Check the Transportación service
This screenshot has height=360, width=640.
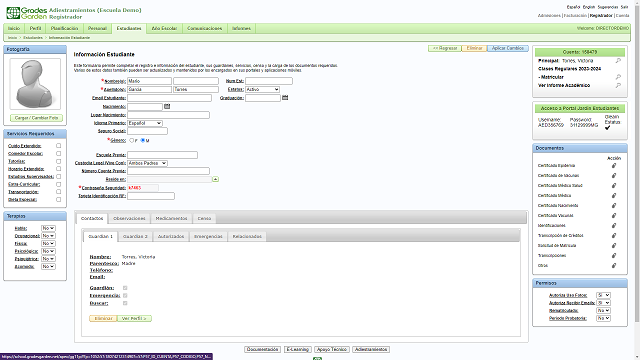coord(58,192)
